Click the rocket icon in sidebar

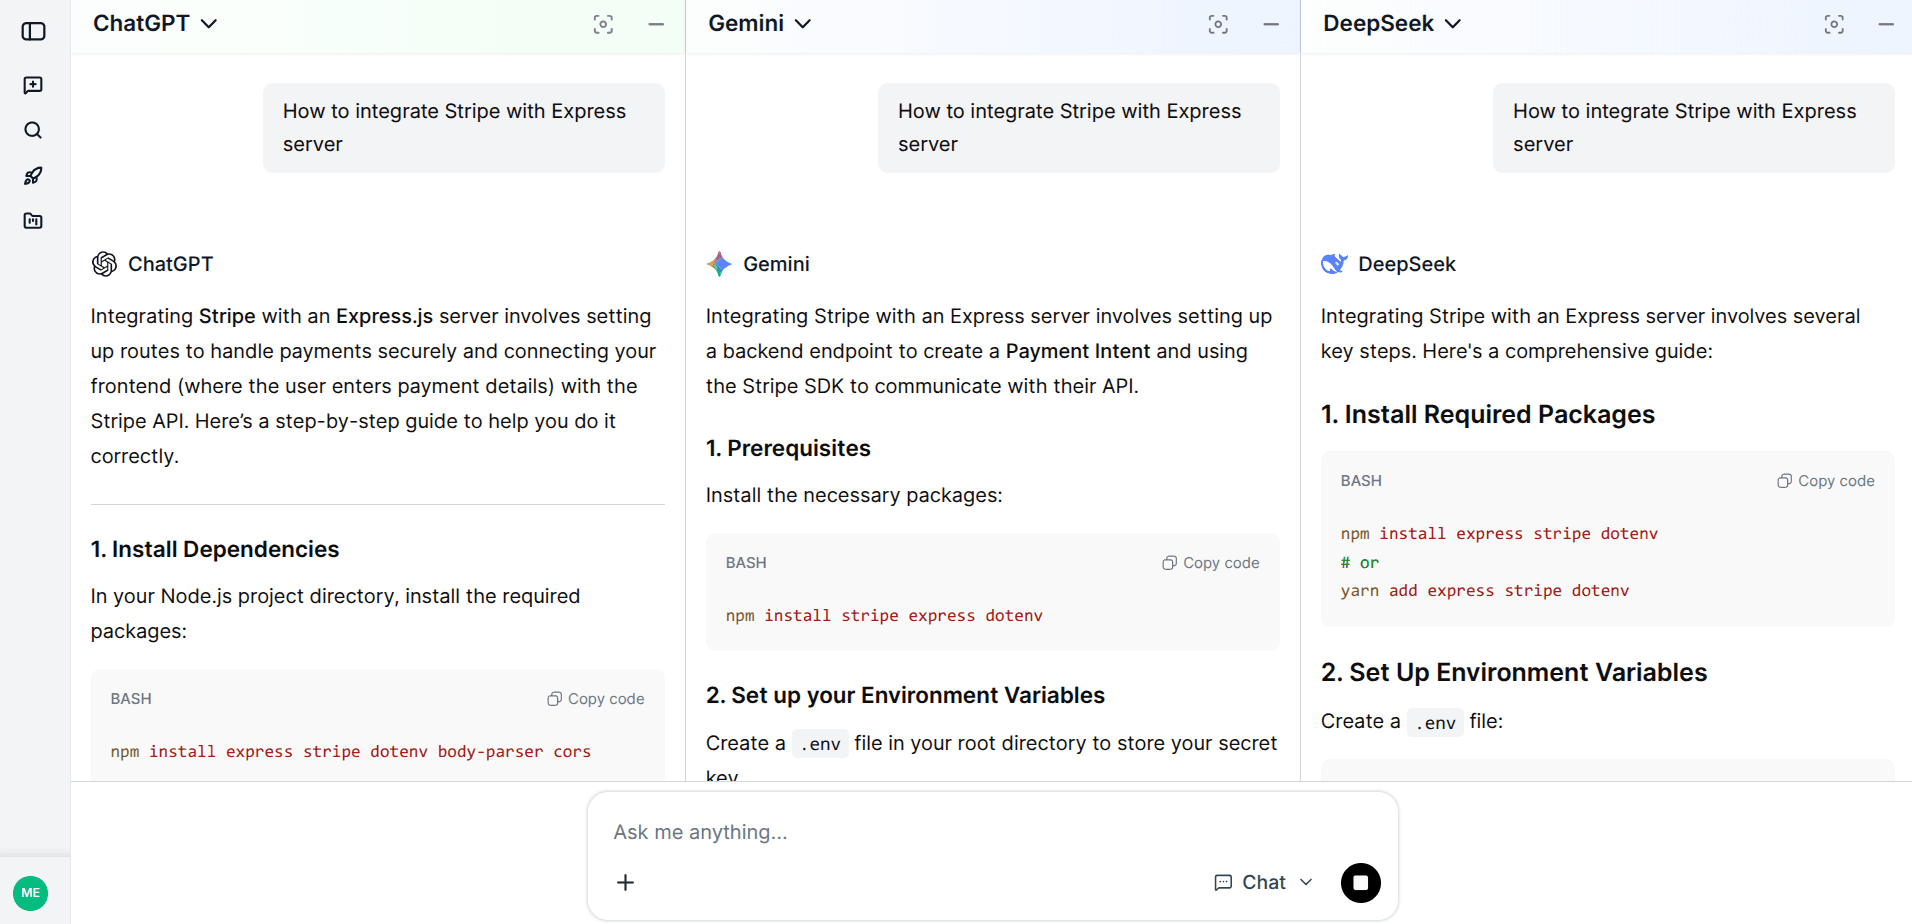(33, 176)
